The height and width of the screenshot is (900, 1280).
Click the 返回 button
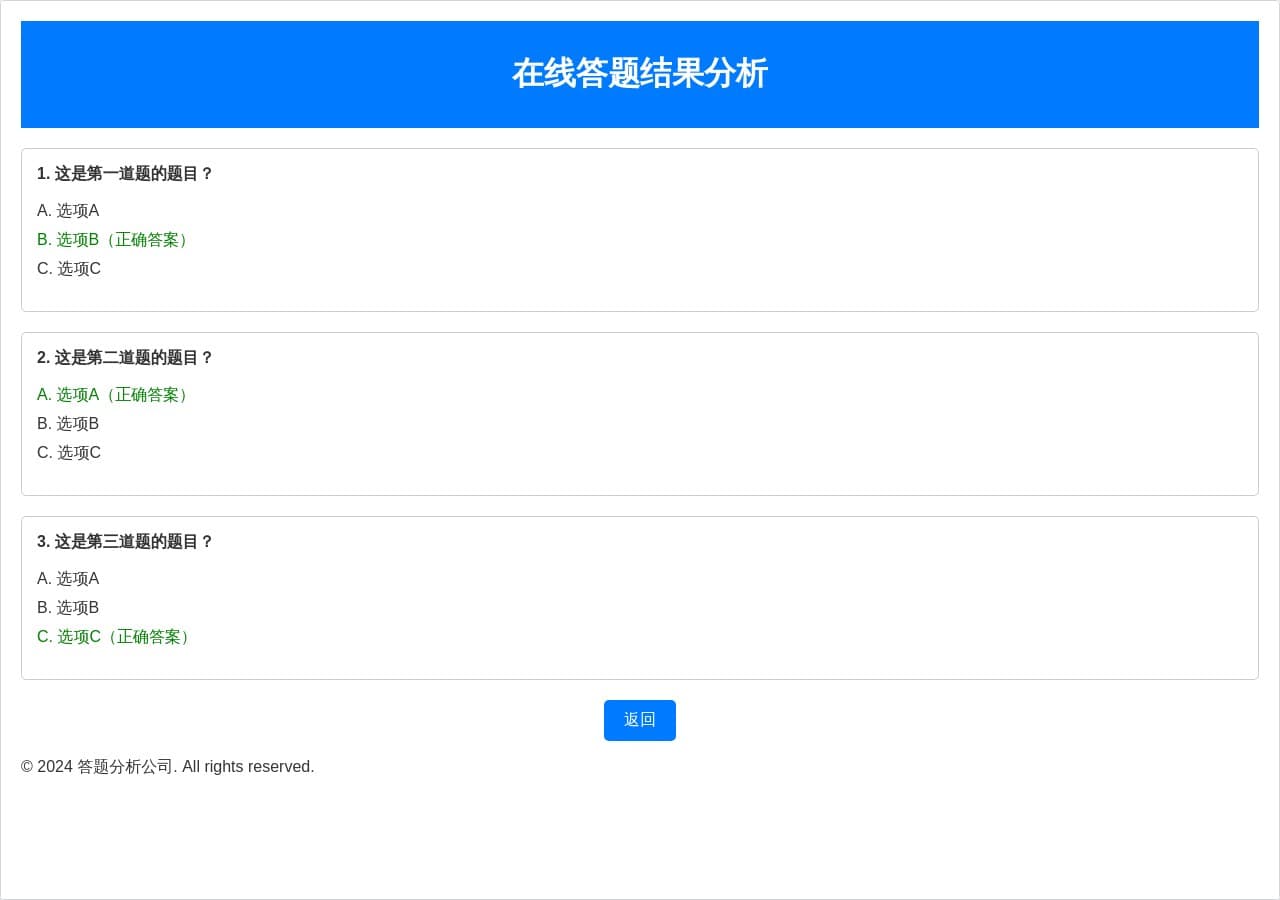pos(640,720)
